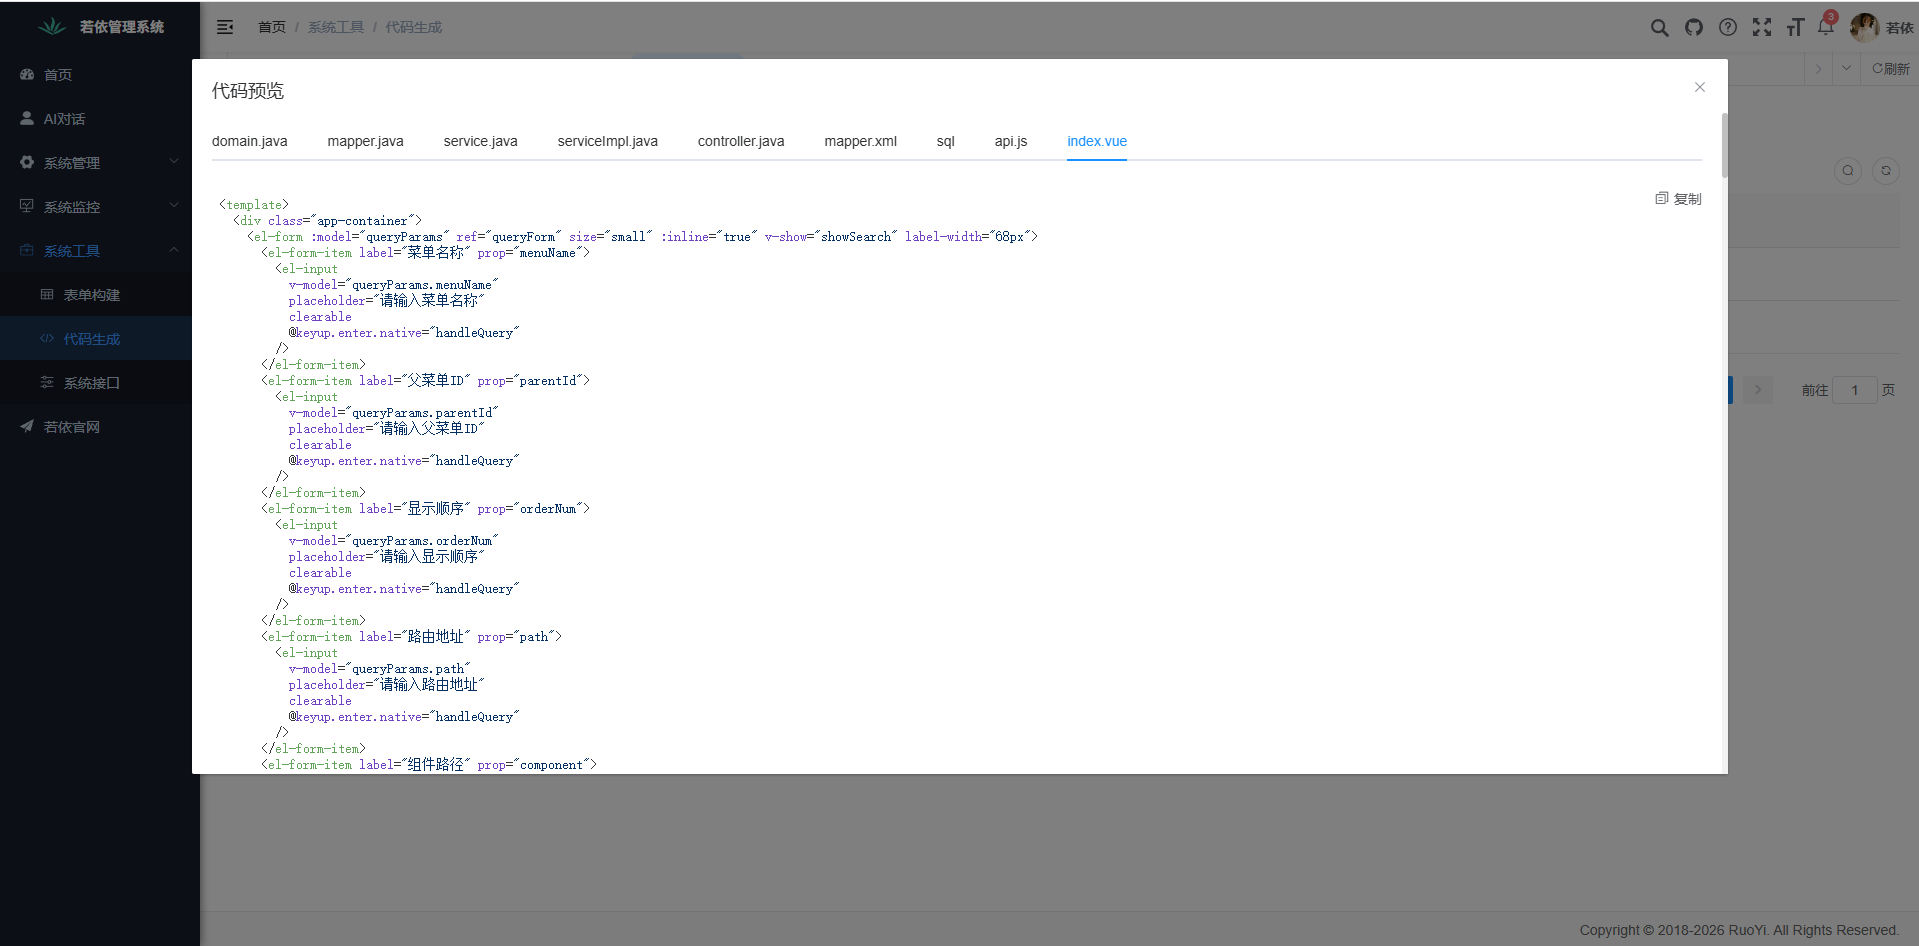View the serviceImpl.java tab
The image size is (1919, 946).
[x=607, y=141]
